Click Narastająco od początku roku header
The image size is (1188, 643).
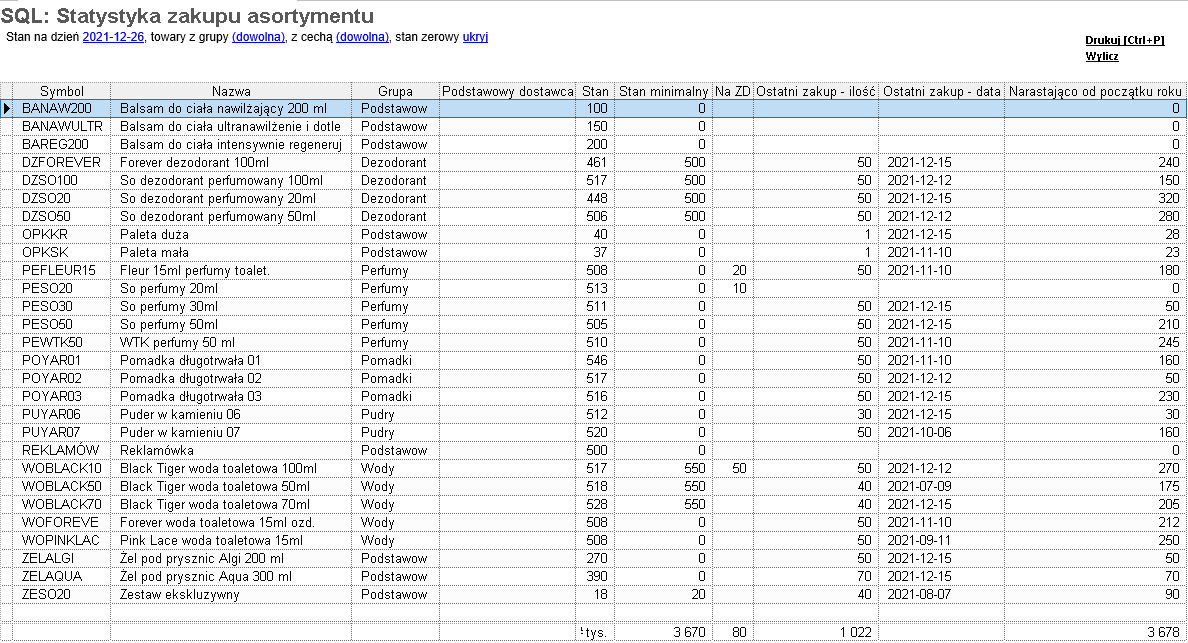tap(1096, 91)
